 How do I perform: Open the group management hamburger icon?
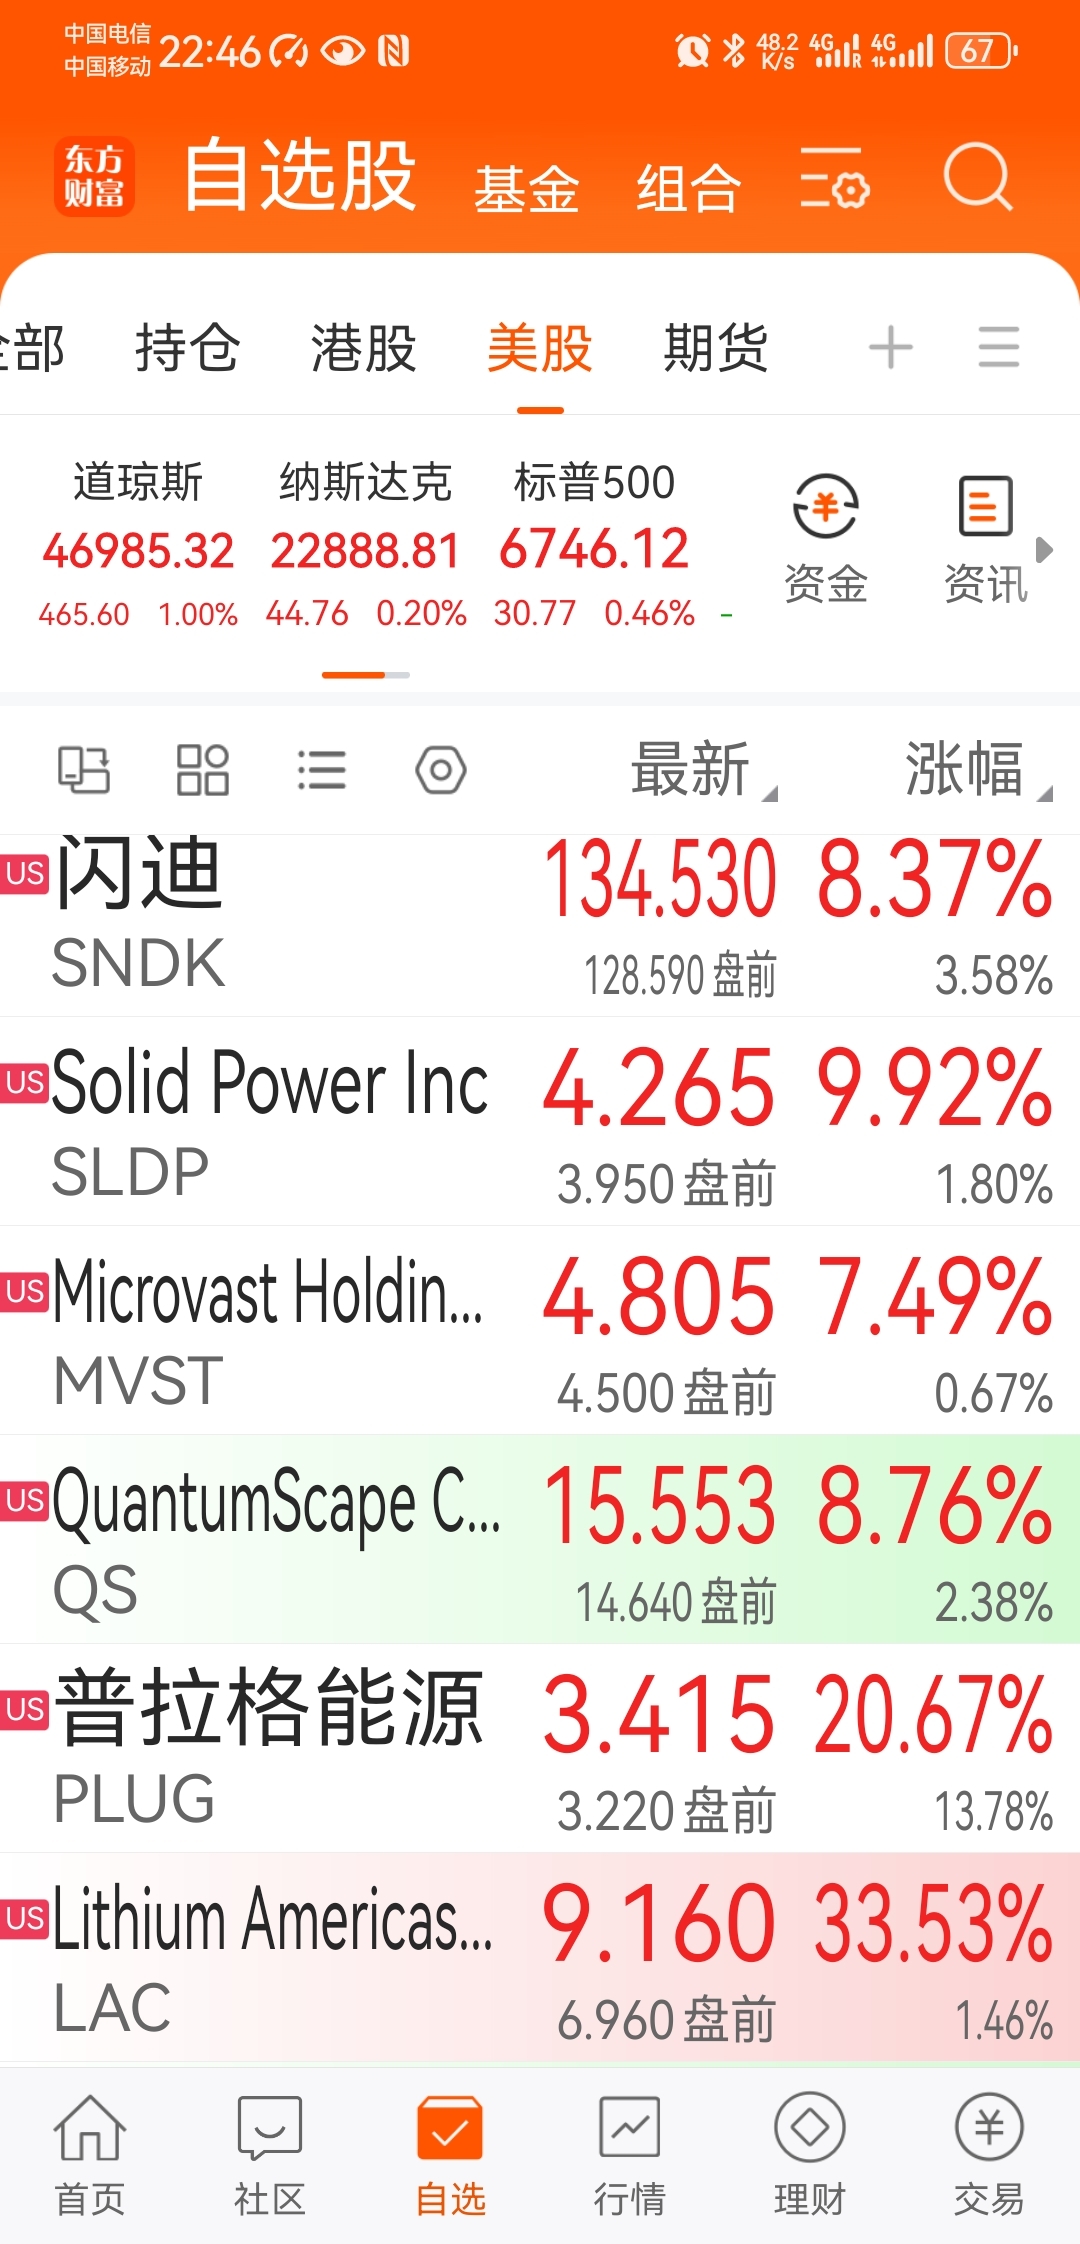click(x=998, y=347)
